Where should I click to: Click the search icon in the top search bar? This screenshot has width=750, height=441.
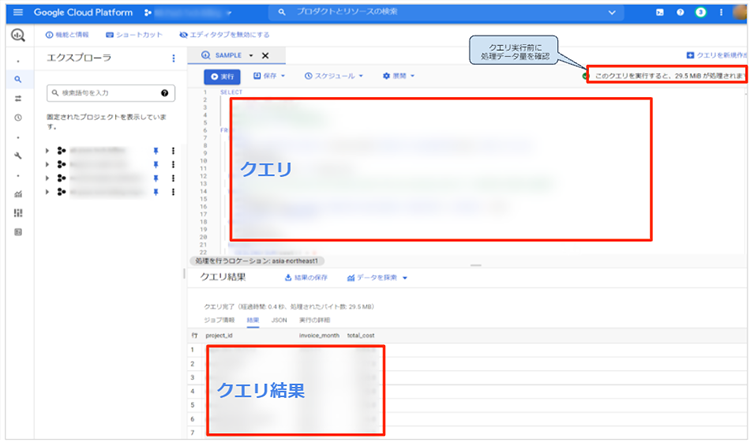pos(282,12)
